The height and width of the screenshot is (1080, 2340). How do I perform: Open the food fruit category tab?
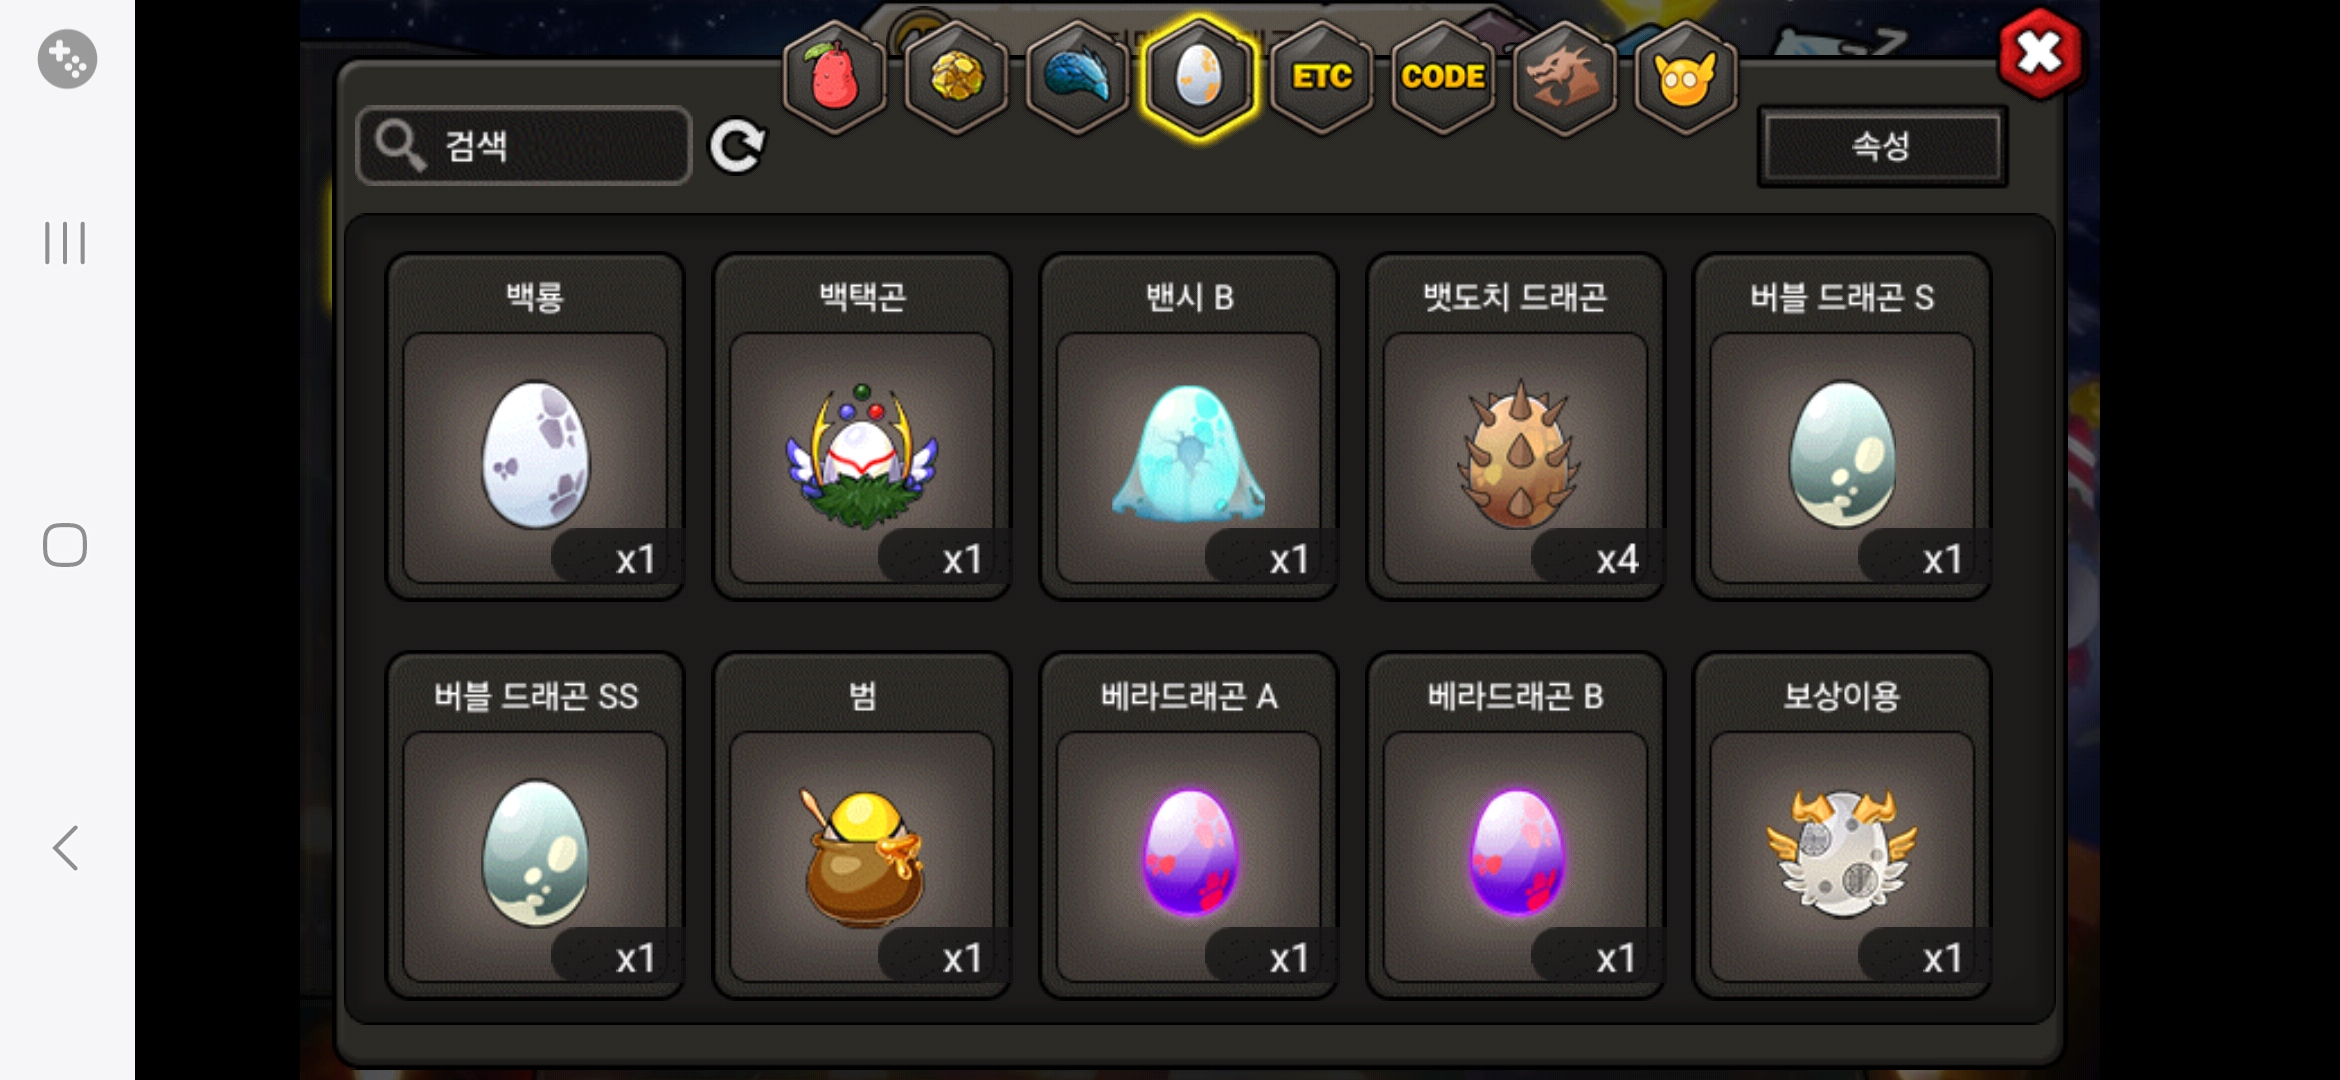(x=835, y=77)
